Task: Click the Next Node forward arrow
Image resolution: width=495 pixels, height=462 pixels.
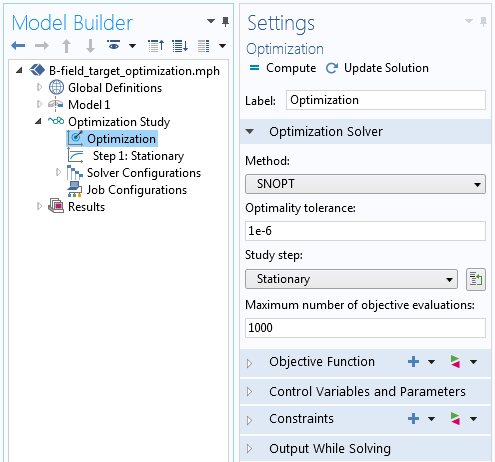Action: coord(42,45)
